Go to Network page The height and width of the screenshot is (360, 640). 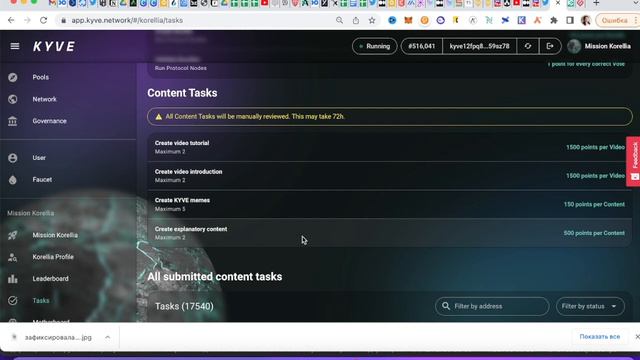(44, 99)
